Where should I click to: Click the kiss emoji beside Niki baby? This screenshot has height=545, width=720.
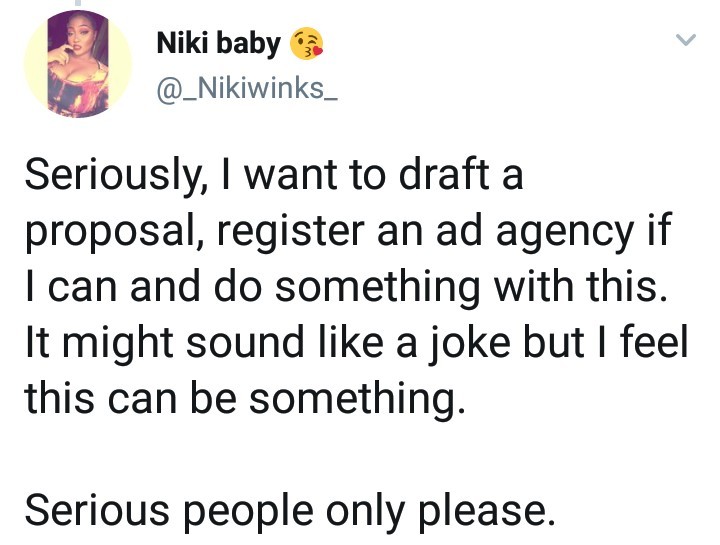pos(307,43)
